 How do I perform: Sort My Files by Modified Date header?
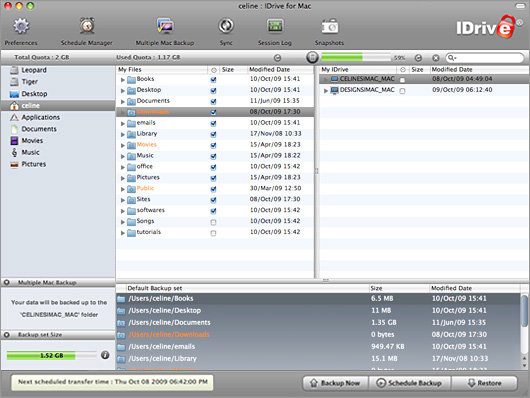pyautogui.click(x=281, y=69)
